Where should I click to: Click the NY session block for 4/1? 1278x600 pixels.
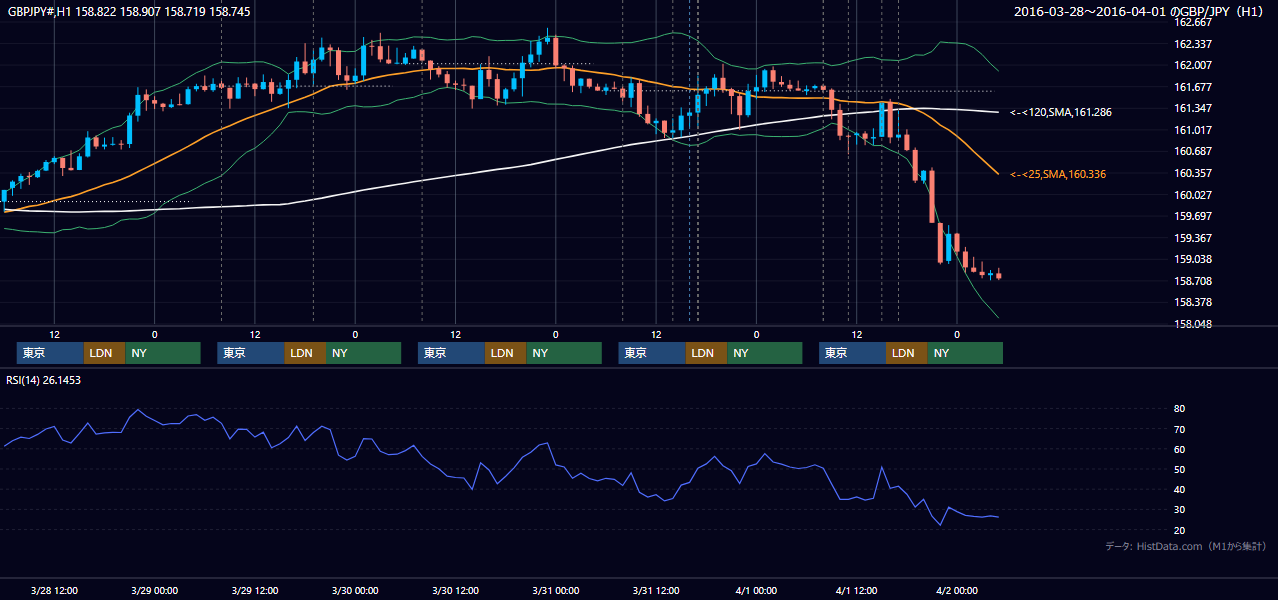(x=965, y=353)
